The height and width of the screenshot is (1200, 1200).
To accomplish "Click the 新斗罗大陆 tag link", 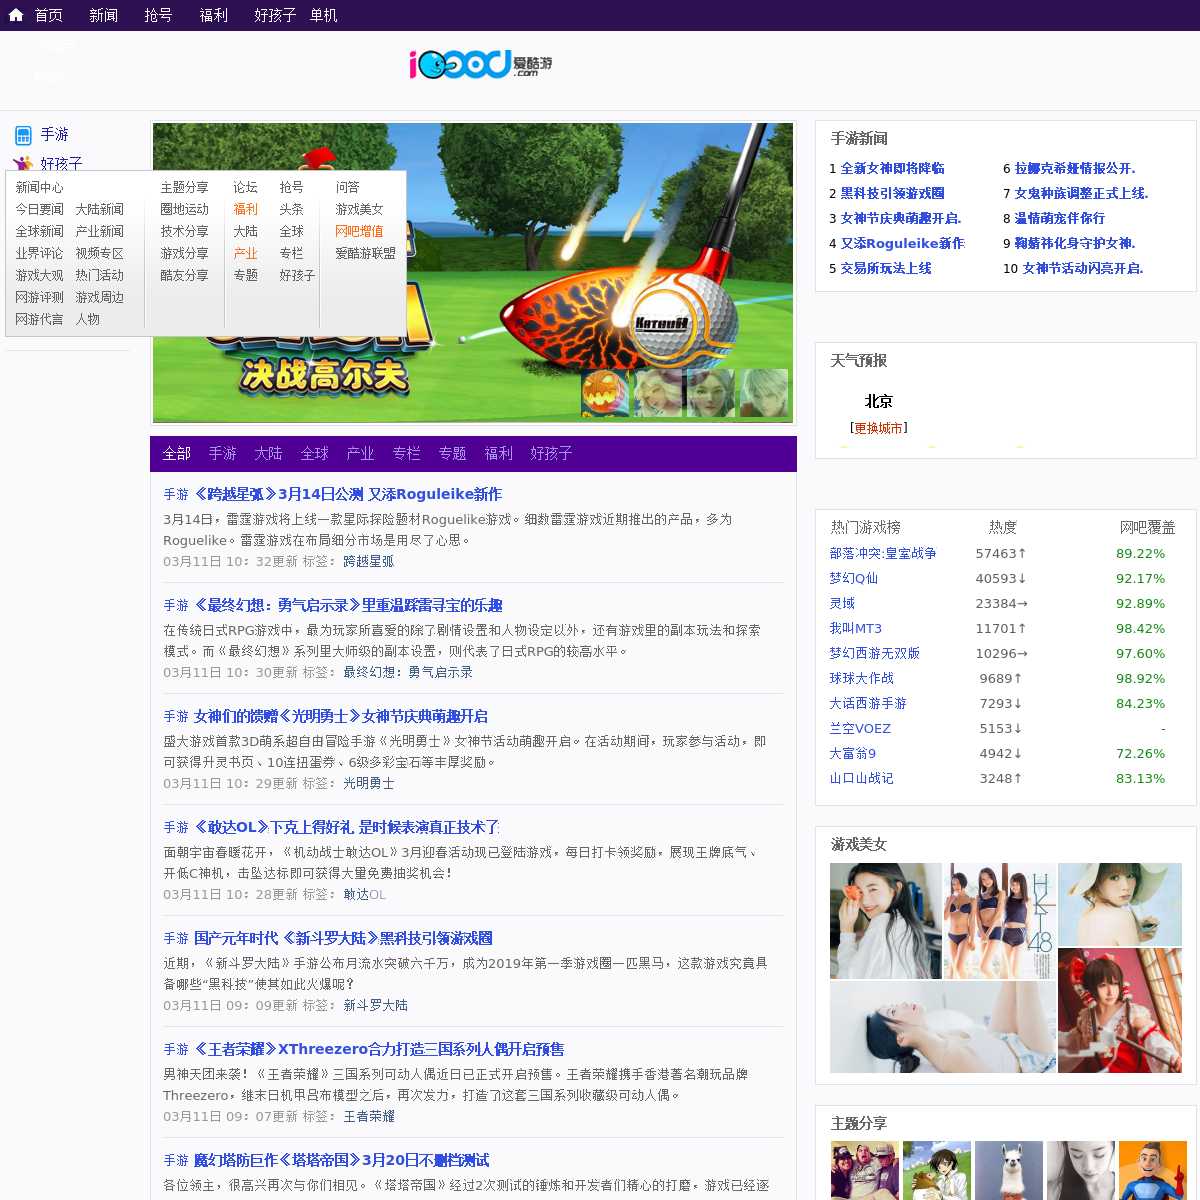I will tap(375, 1005).
